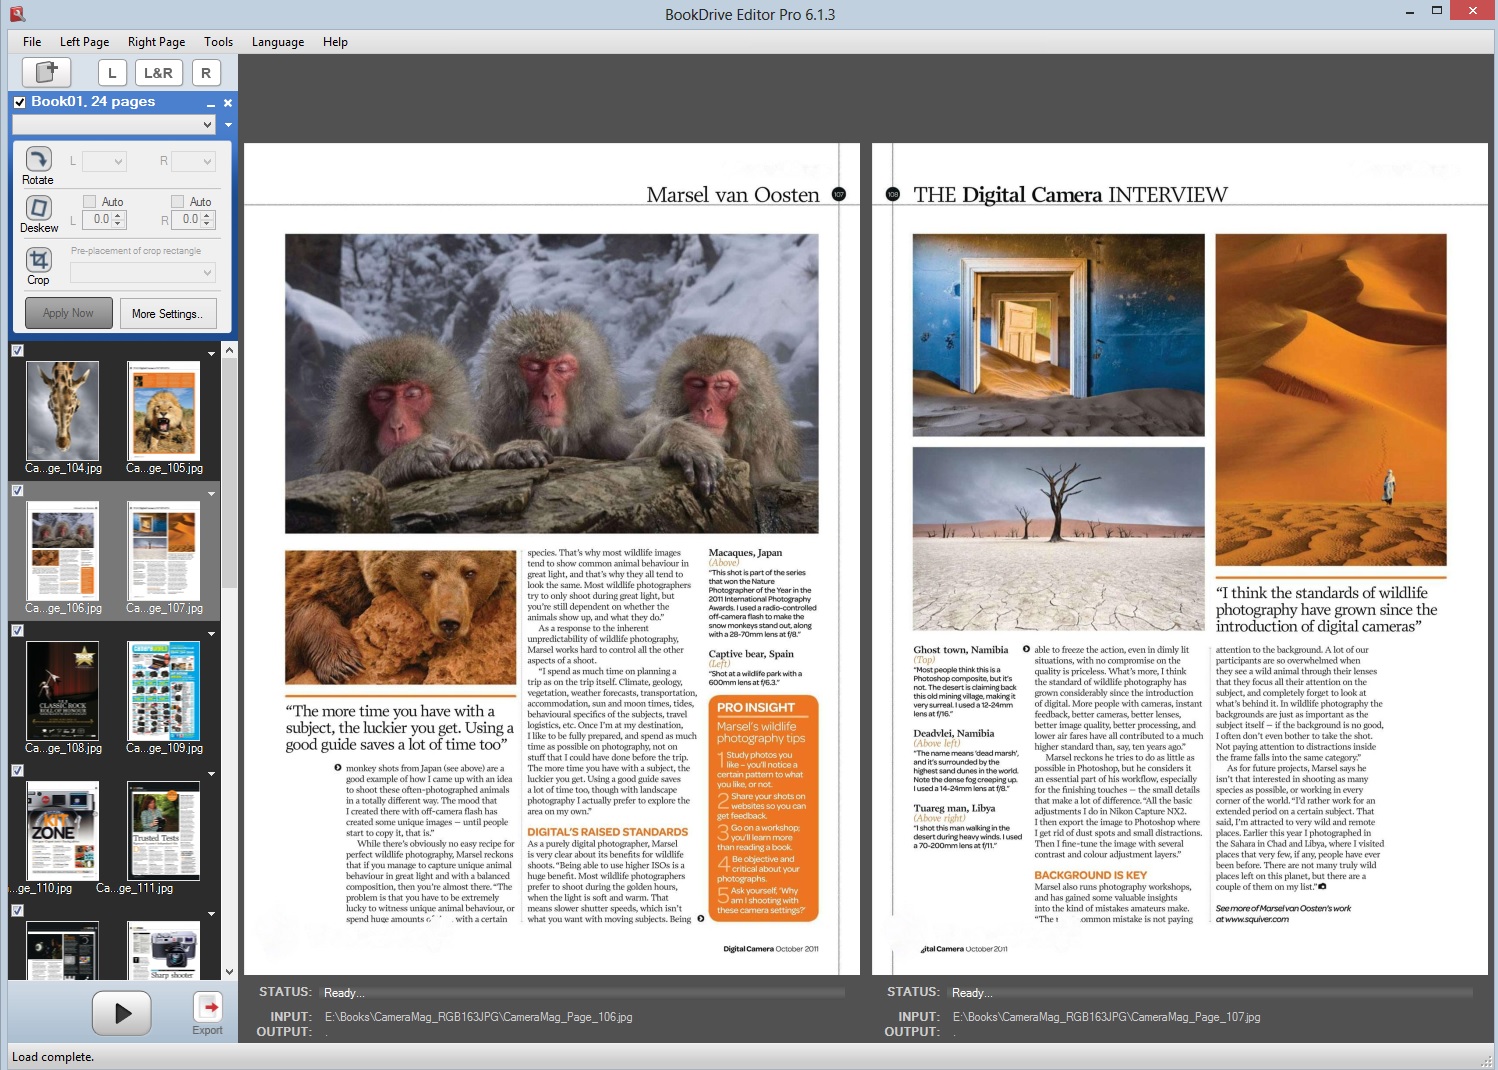Viewport: 1498px width, 1070px height.
Task: Open the book profile combo box
Action: 114,125
